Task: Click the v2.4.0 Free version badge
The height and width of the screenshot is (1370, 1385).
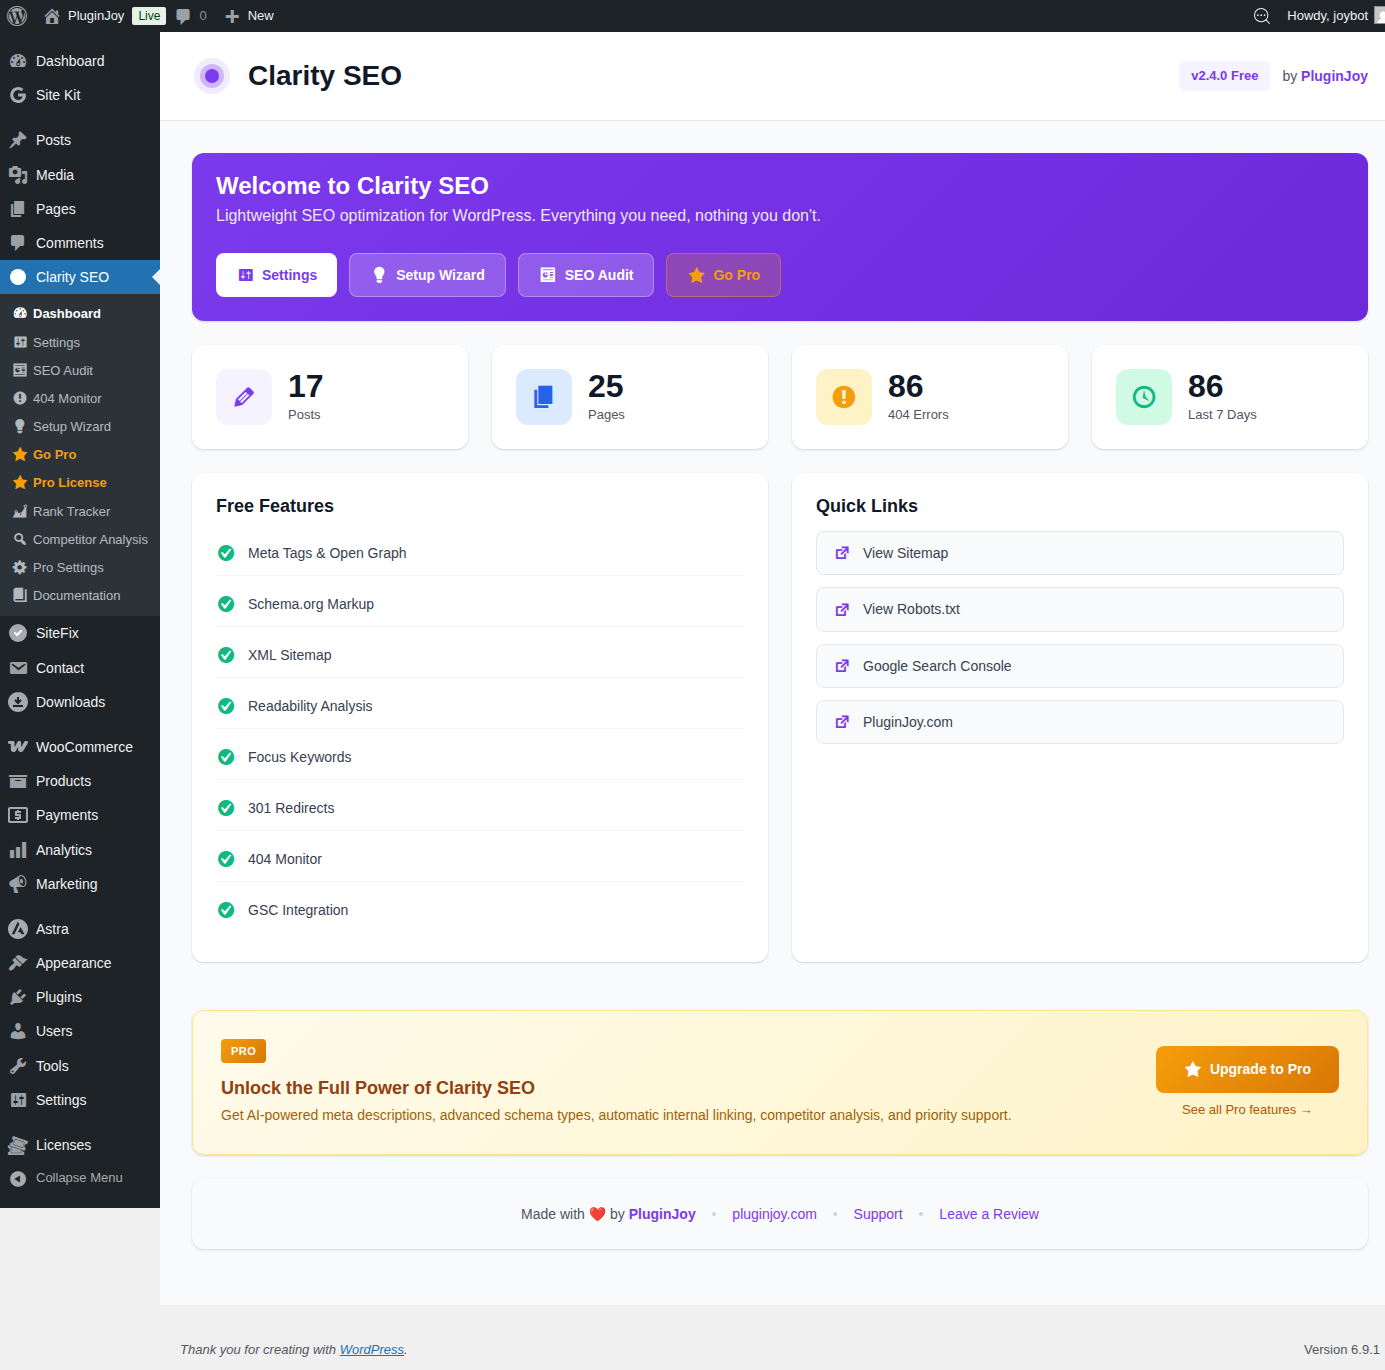Action: coord(1224,75)
